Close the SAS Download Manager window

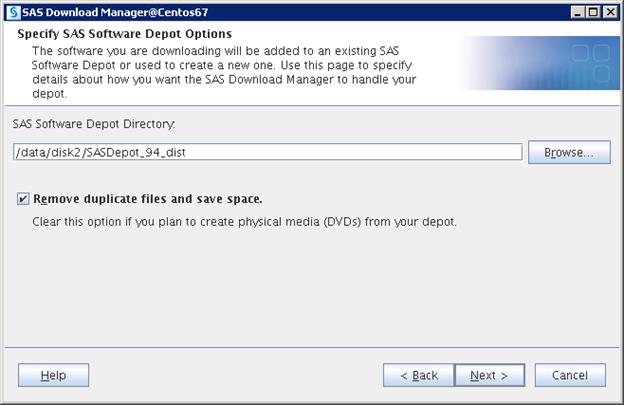point(610,11)
